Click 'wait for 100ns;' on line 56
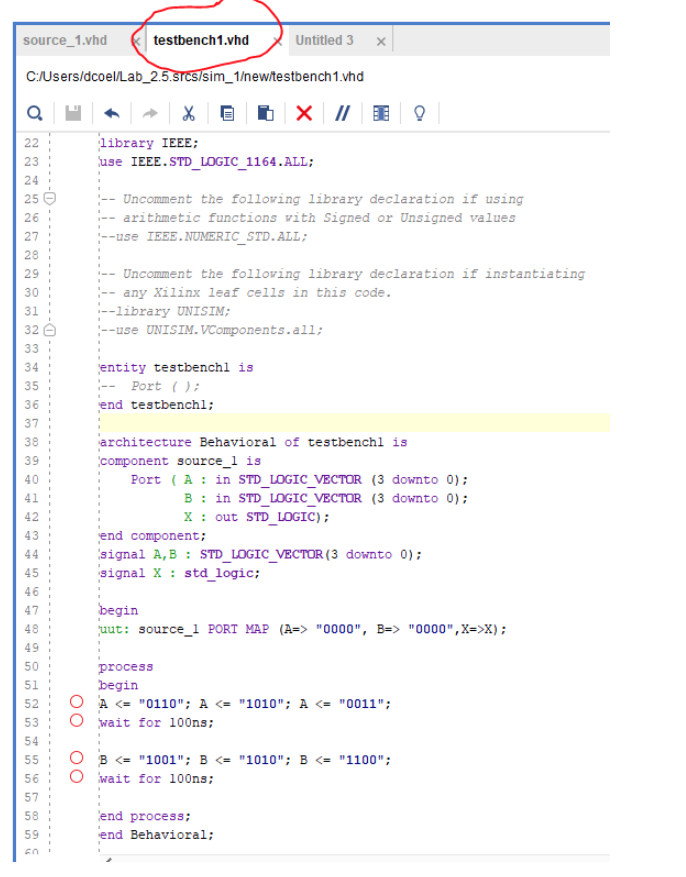 click(x=157, y=779)
